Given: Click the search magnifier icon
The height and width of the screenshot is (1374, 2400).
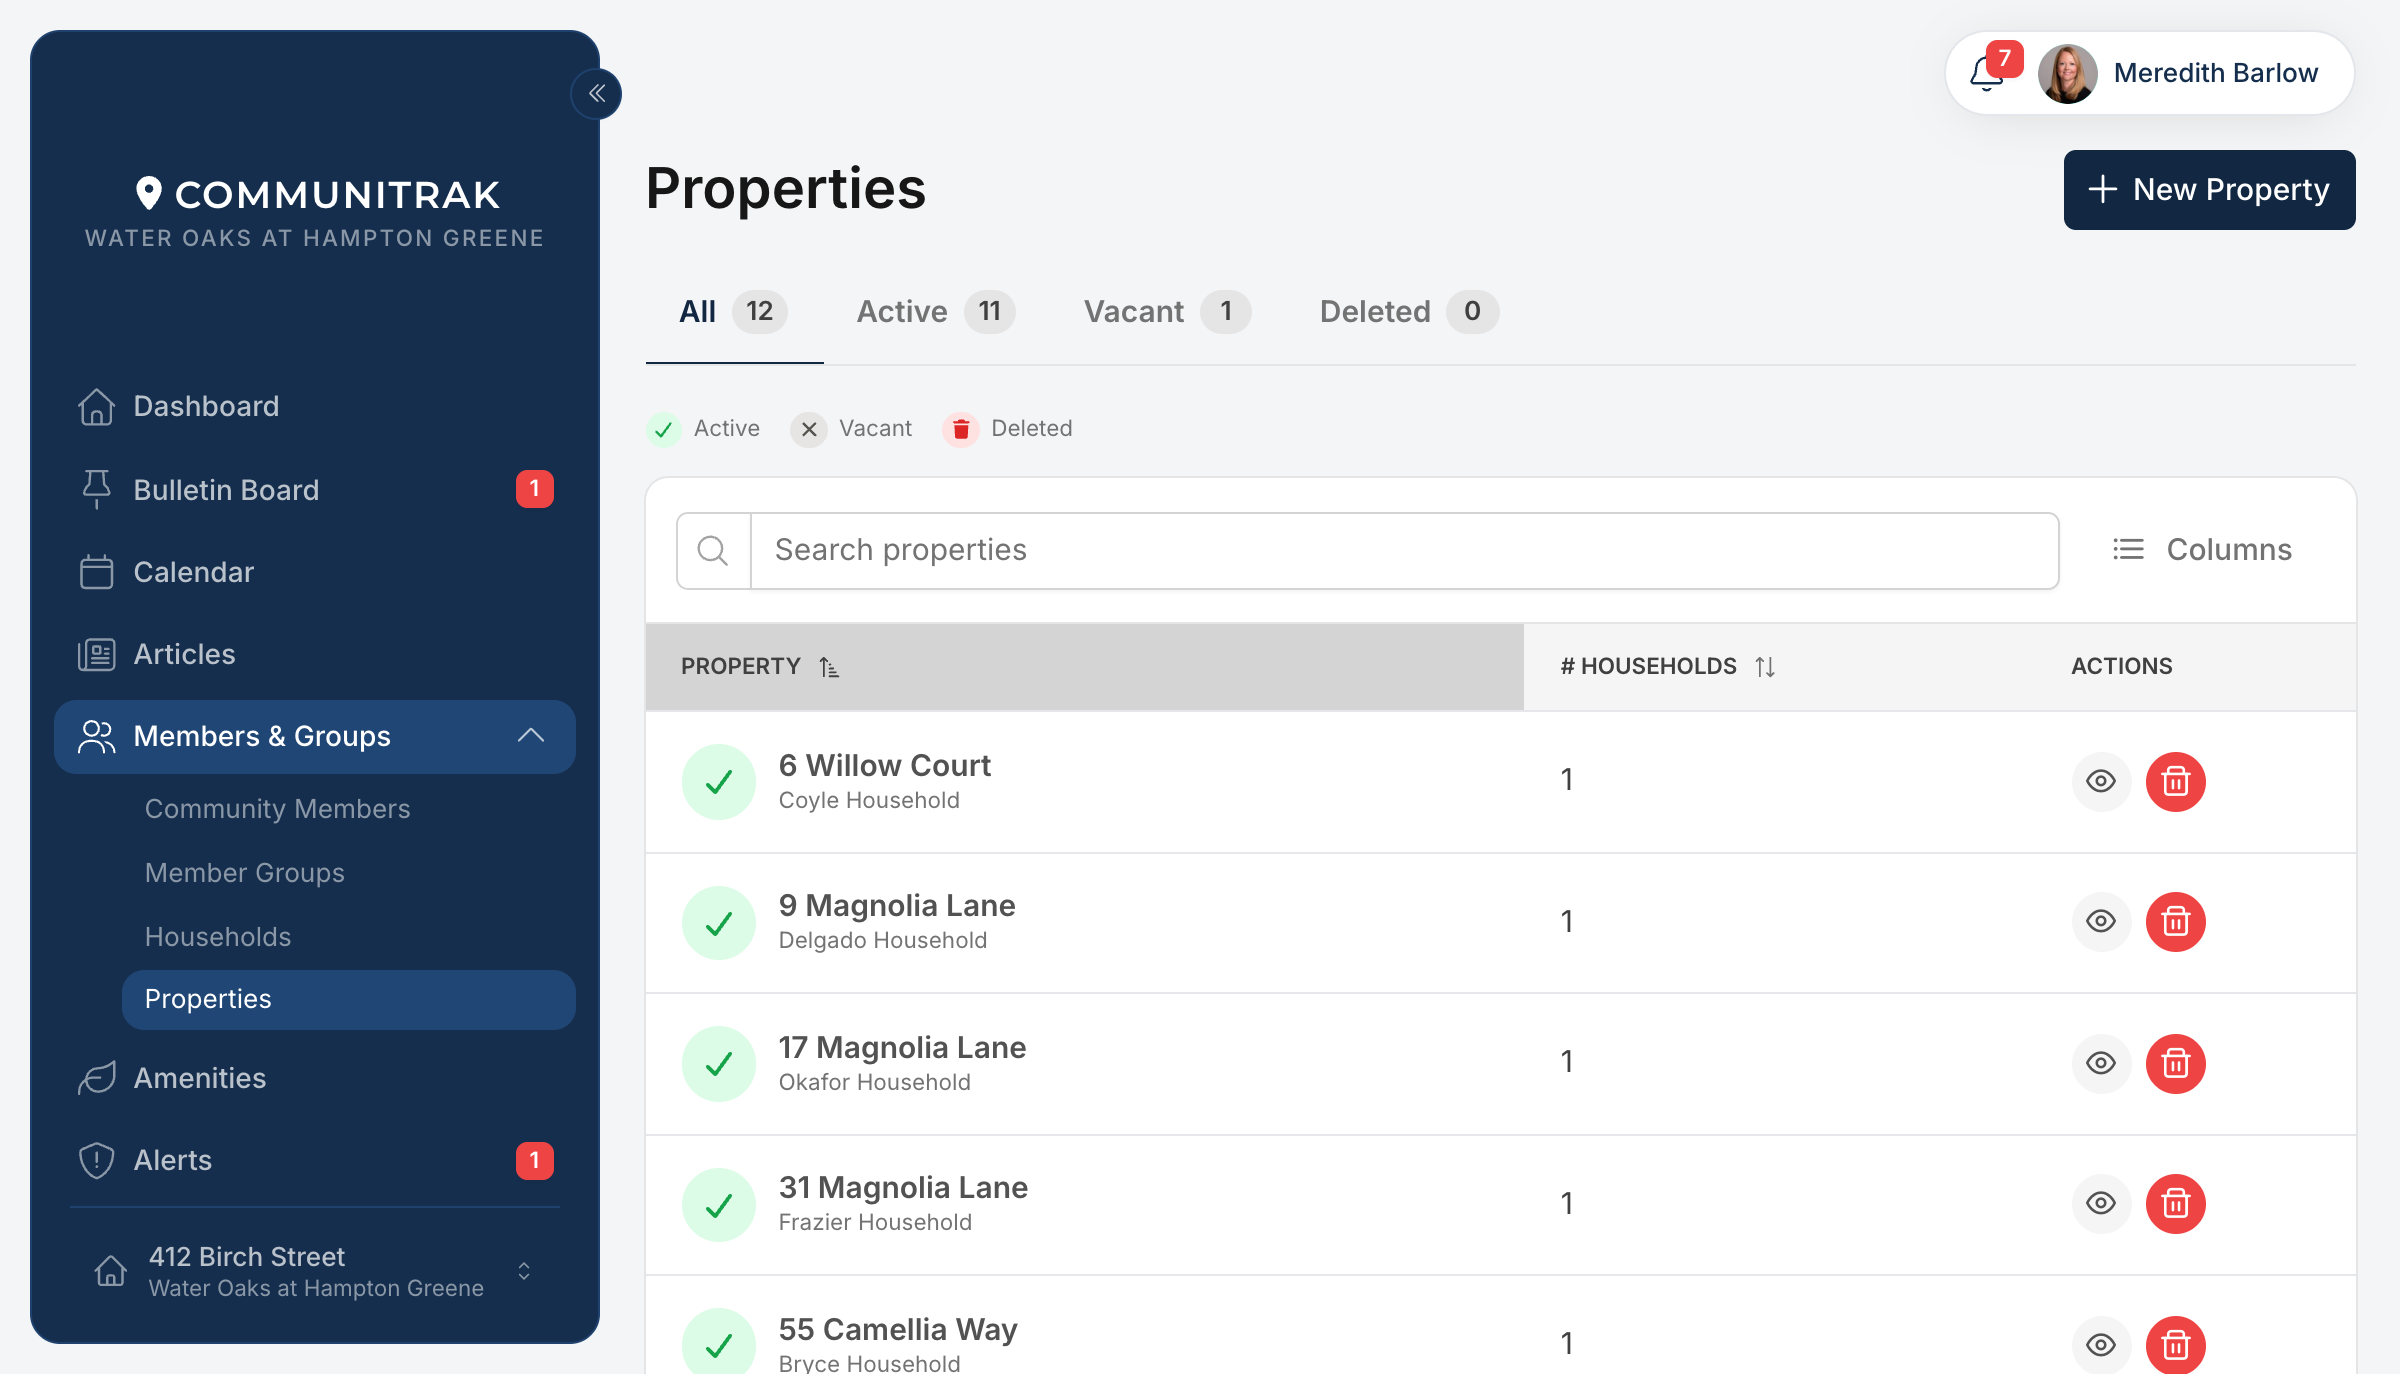Looking at the screenshot, I should [x=713, y=551].
